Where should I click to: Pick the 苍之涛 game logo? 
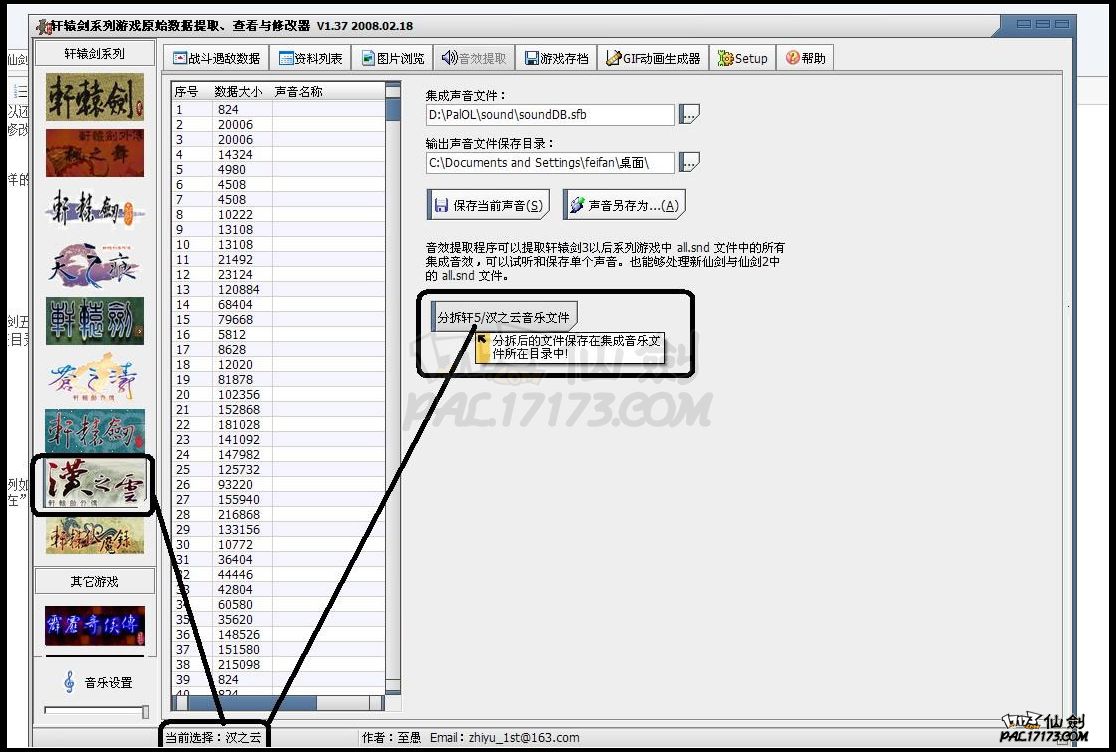point(94,377)
